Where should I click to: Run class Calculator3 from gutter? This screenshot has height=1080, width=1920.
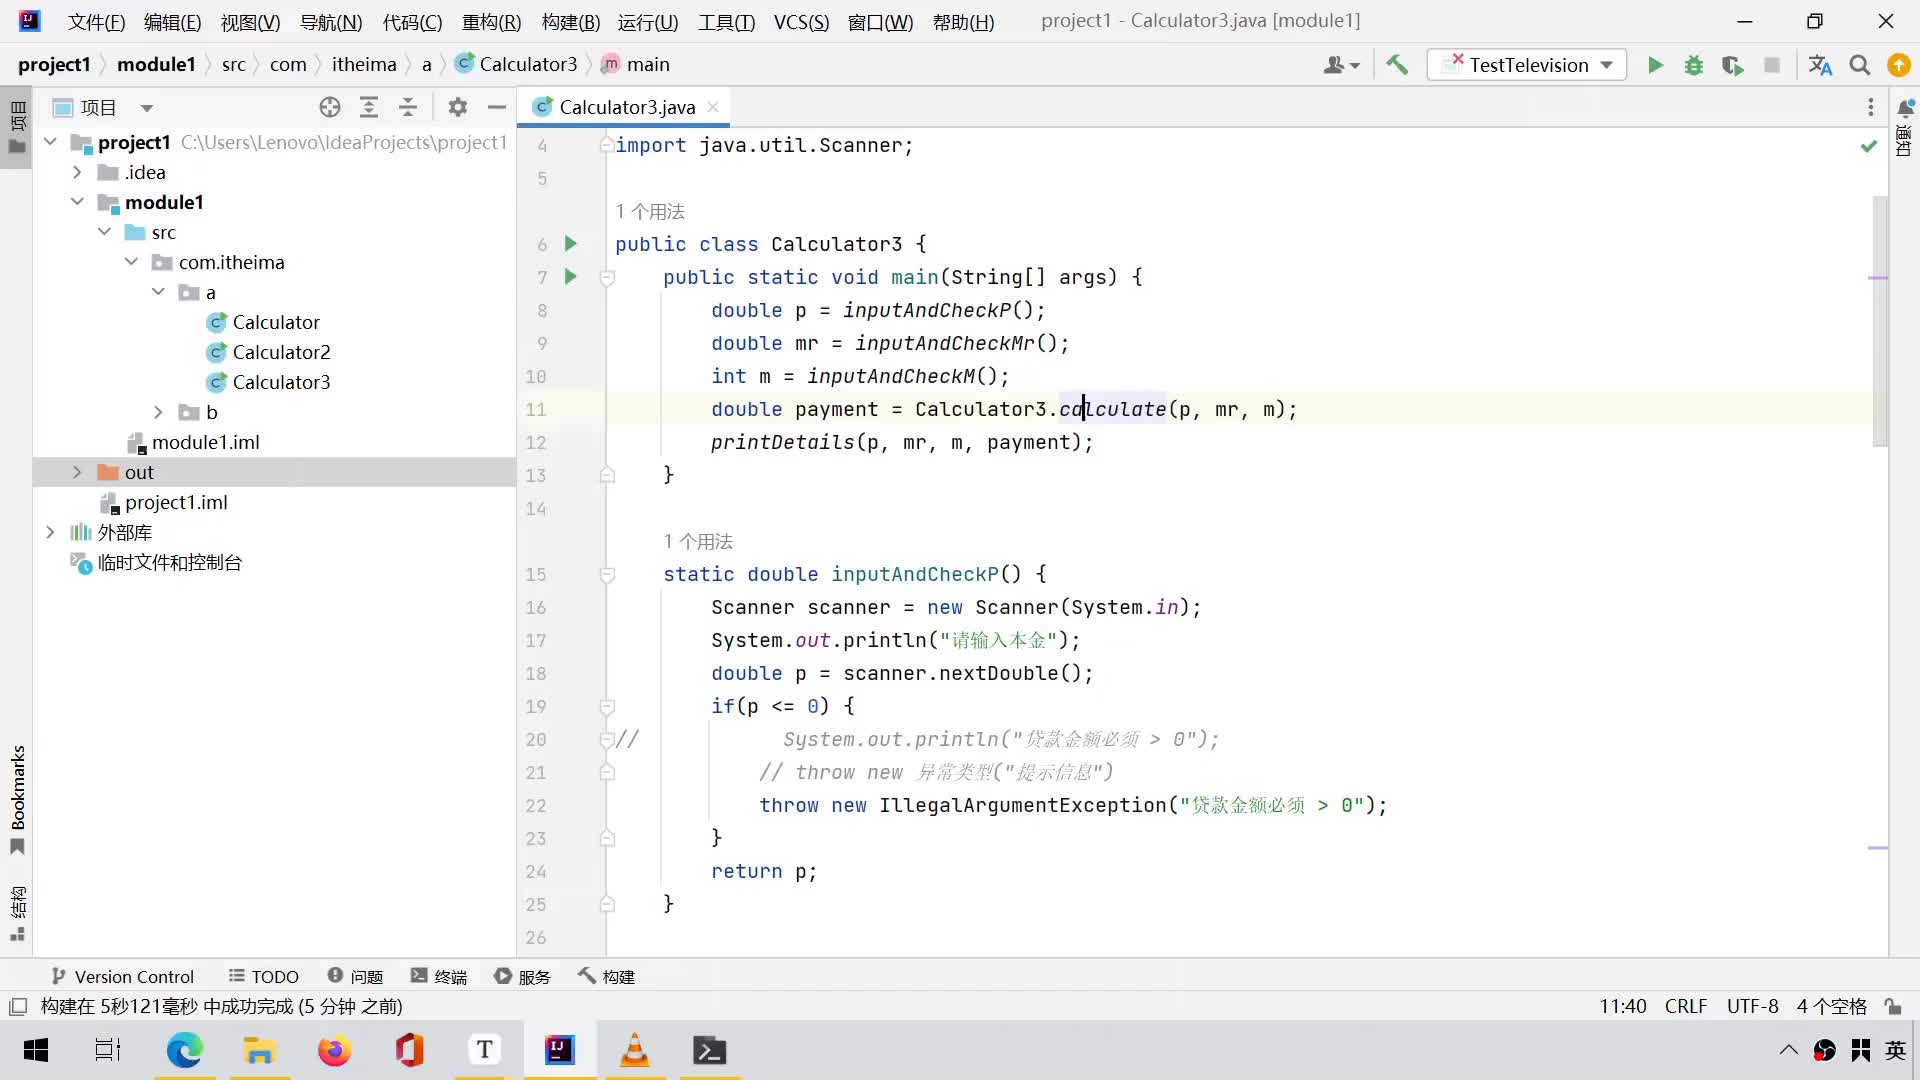pos(571,243)
